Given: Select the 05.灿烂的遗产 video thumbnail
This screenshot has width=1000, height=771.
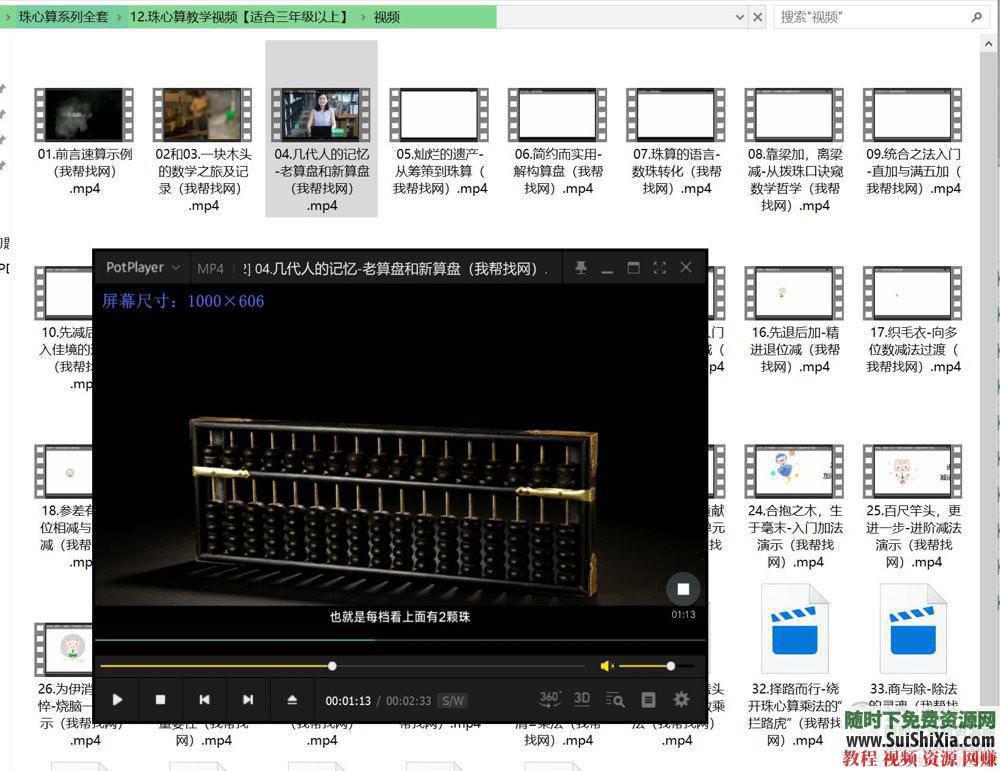Looking at the screenshot, I should 439,113.
